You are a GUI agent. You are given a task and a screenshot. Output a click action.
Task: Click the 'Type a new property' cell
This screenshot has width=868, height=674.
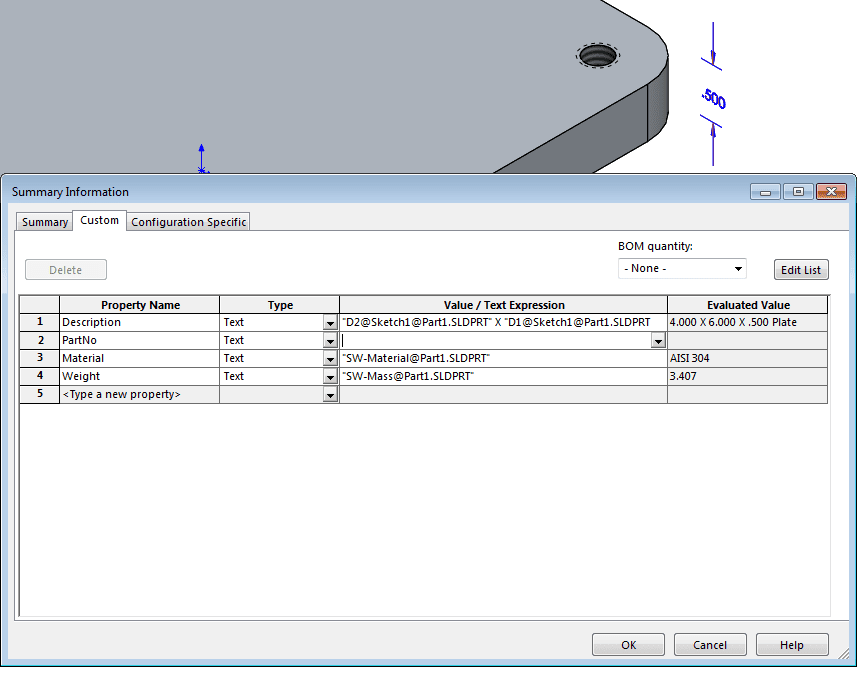coord(139,395)
